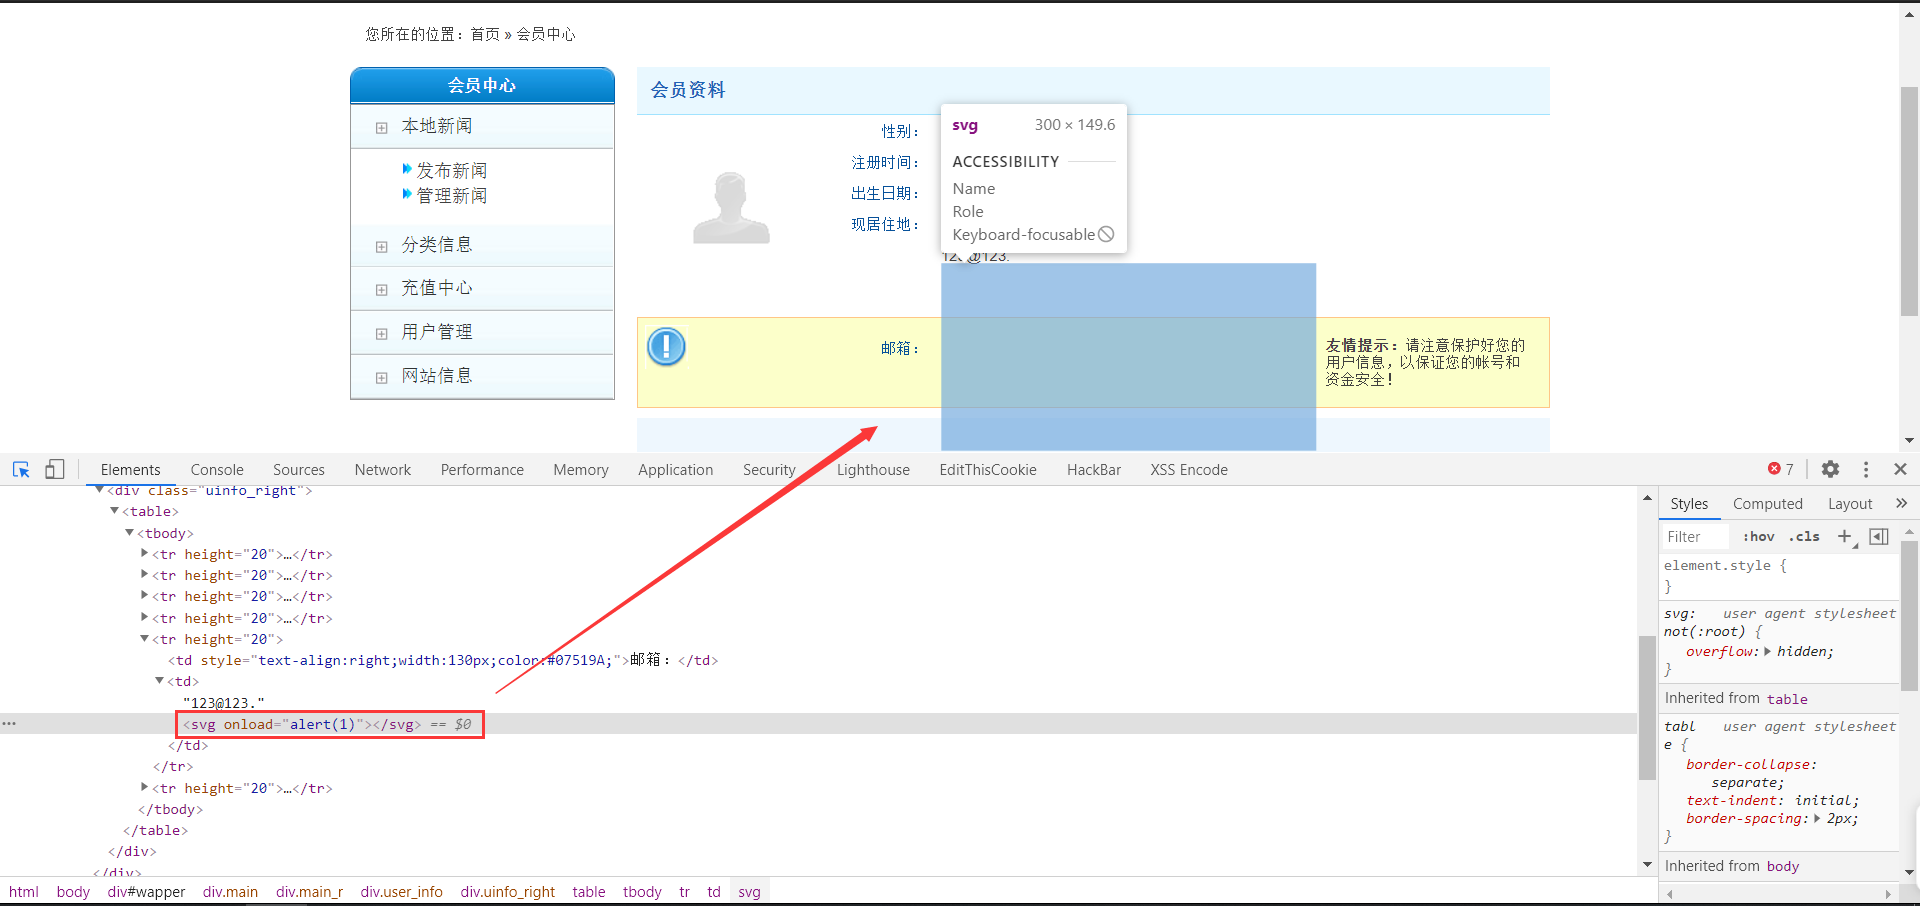Show more style tabs with chevron
Image resolution: width=1920 pixels, height=906 pixels.
(x=1901, y=504)
